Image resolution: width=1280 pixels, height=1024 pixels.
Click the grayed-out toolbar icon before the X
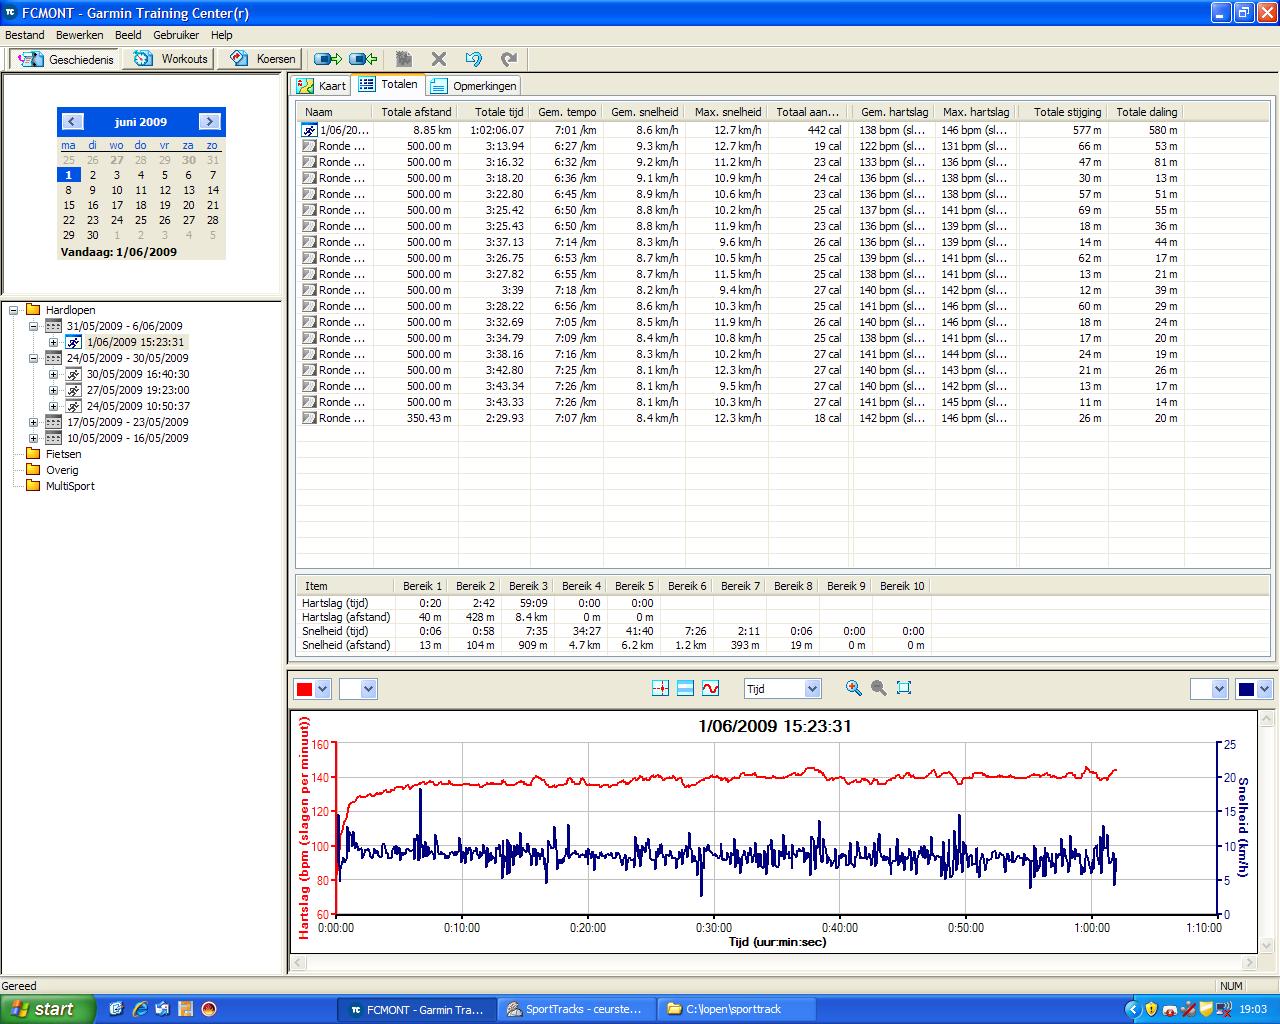pos(403,59)
